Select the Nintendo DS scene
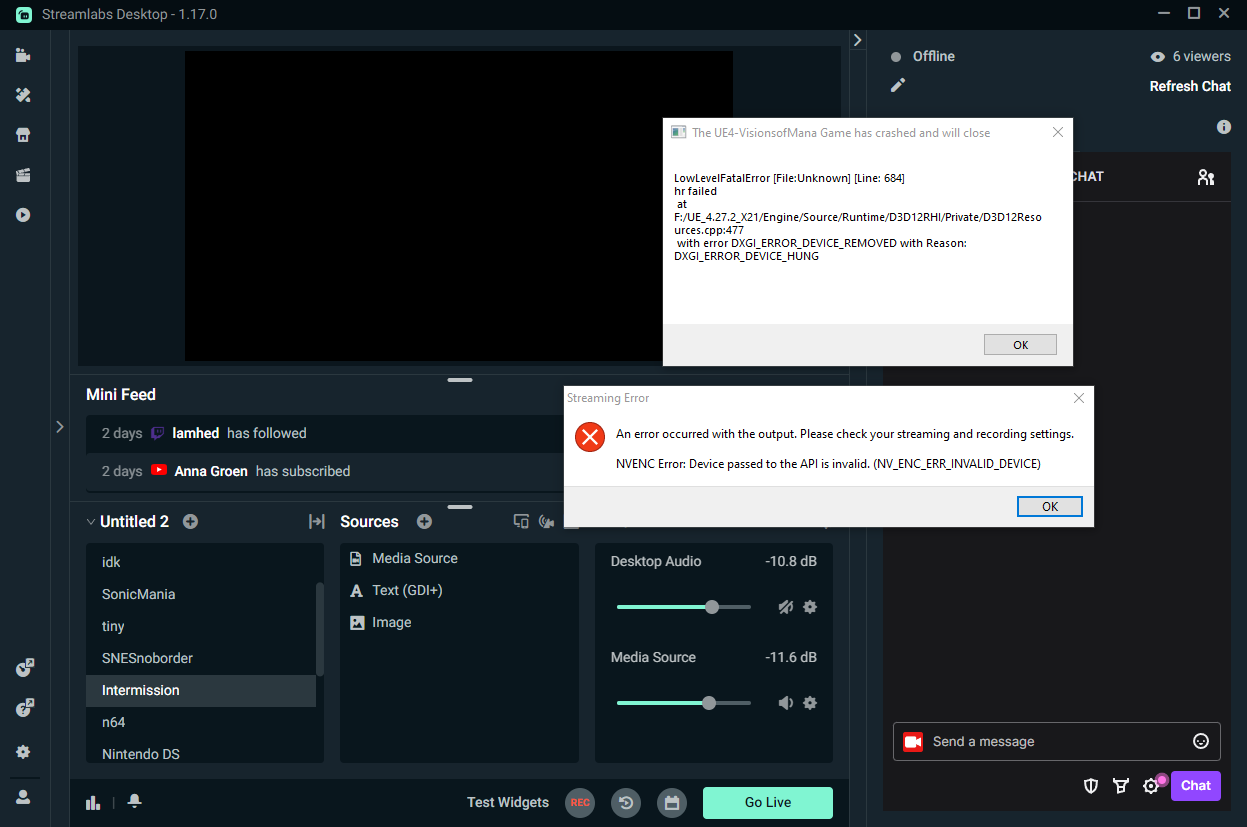The height and width of the screenshot is (827, 1247). 201,753
